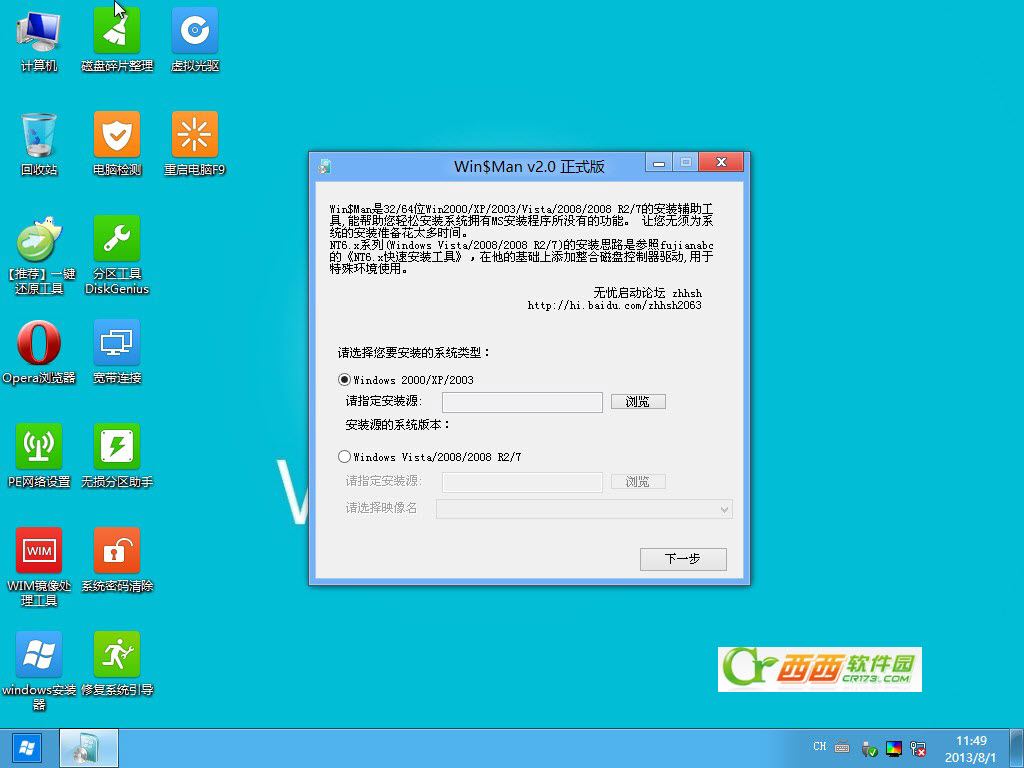Close the Win$Man window
The height and width of the screenshot is (768, 1024).
[721, 163]
